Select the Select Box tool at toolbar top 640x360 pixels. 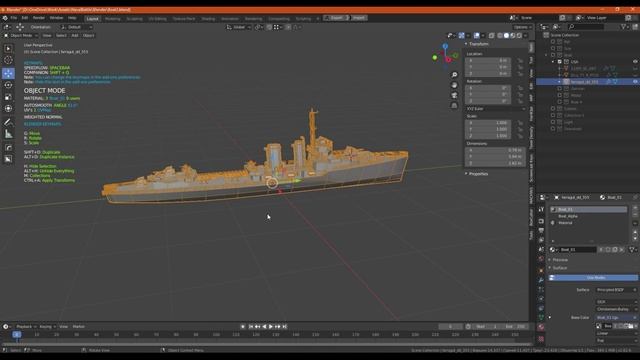(x=8, y=48)
